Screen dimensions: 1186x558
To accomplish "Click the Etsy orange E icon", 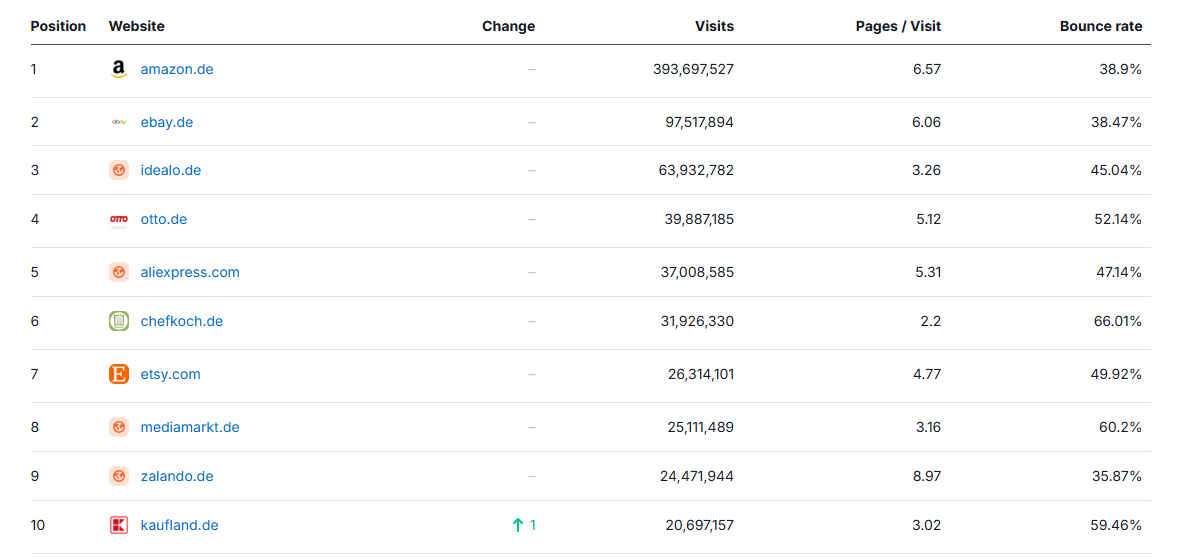I will pyautogui.click(x=119, y=374).
